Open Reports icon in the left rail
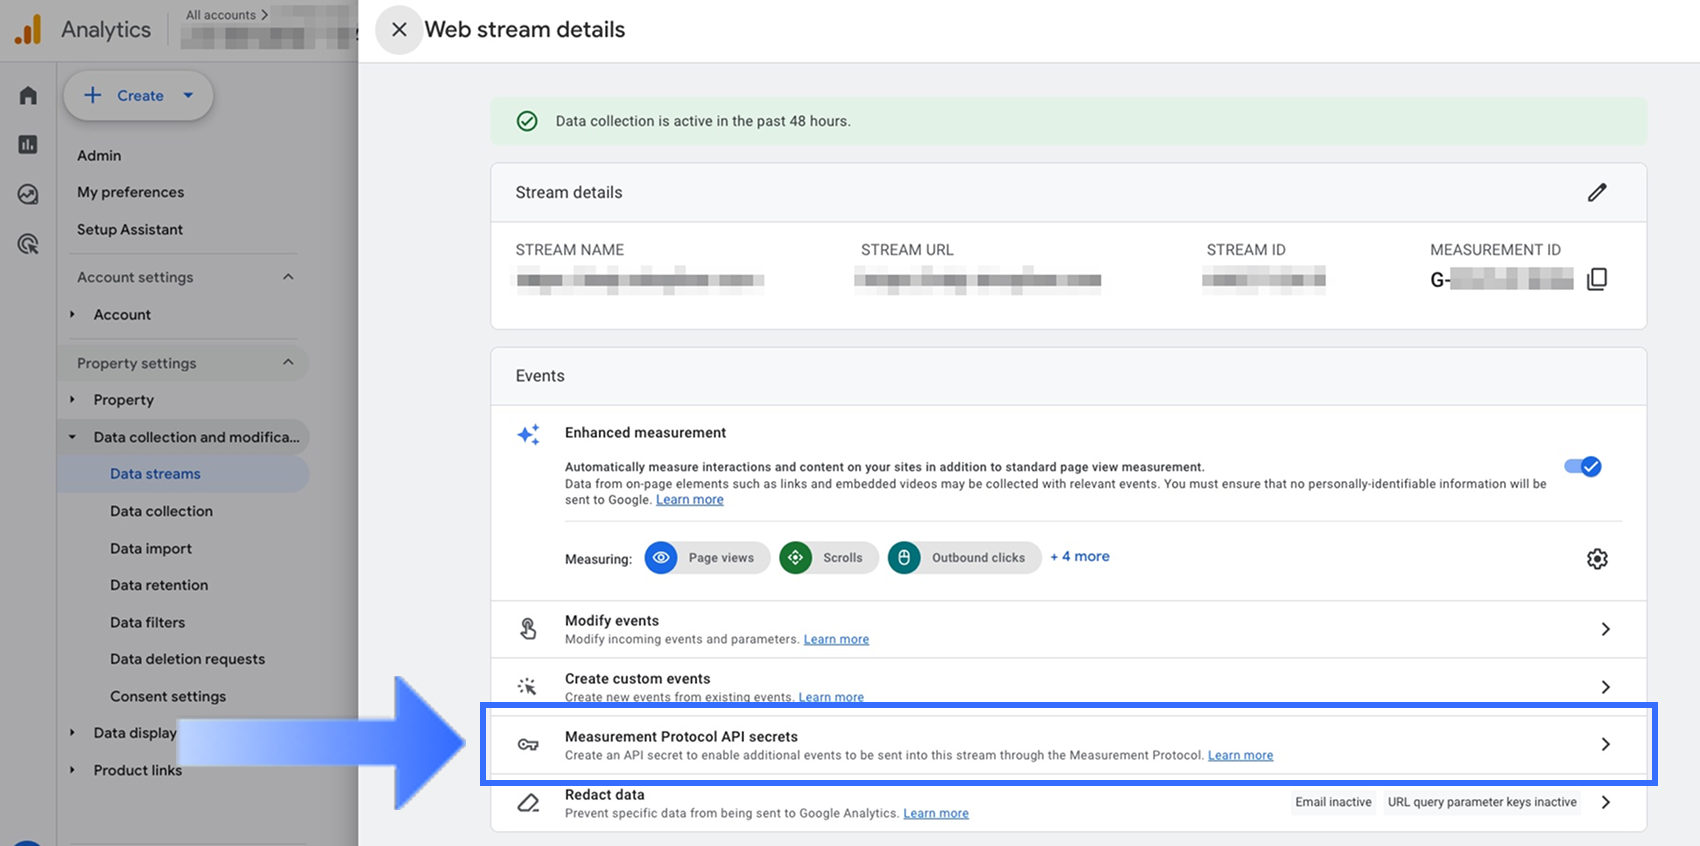The height and width of the screenshot is (846, 1700). (x=28, y=145)
